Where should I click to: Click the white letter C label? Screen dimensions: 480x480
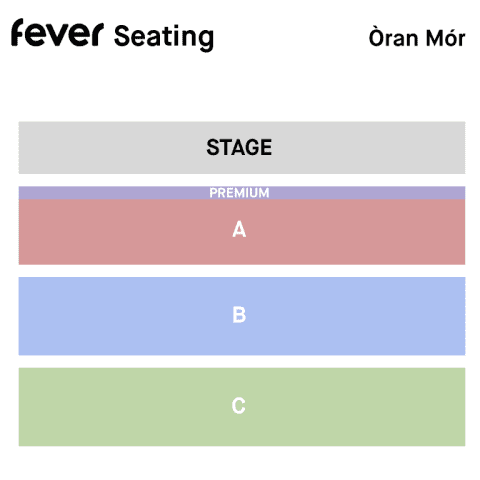[x=239, y=406]
